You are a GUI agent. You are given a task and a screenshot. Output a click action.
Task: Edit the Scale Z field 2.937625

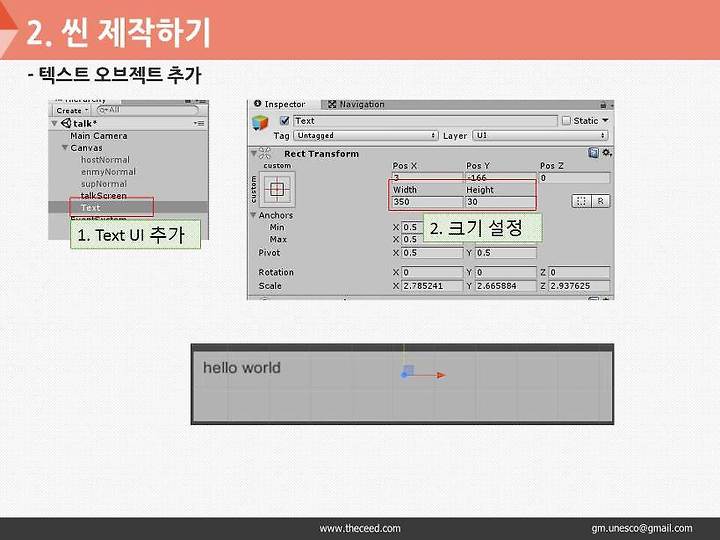579,286
